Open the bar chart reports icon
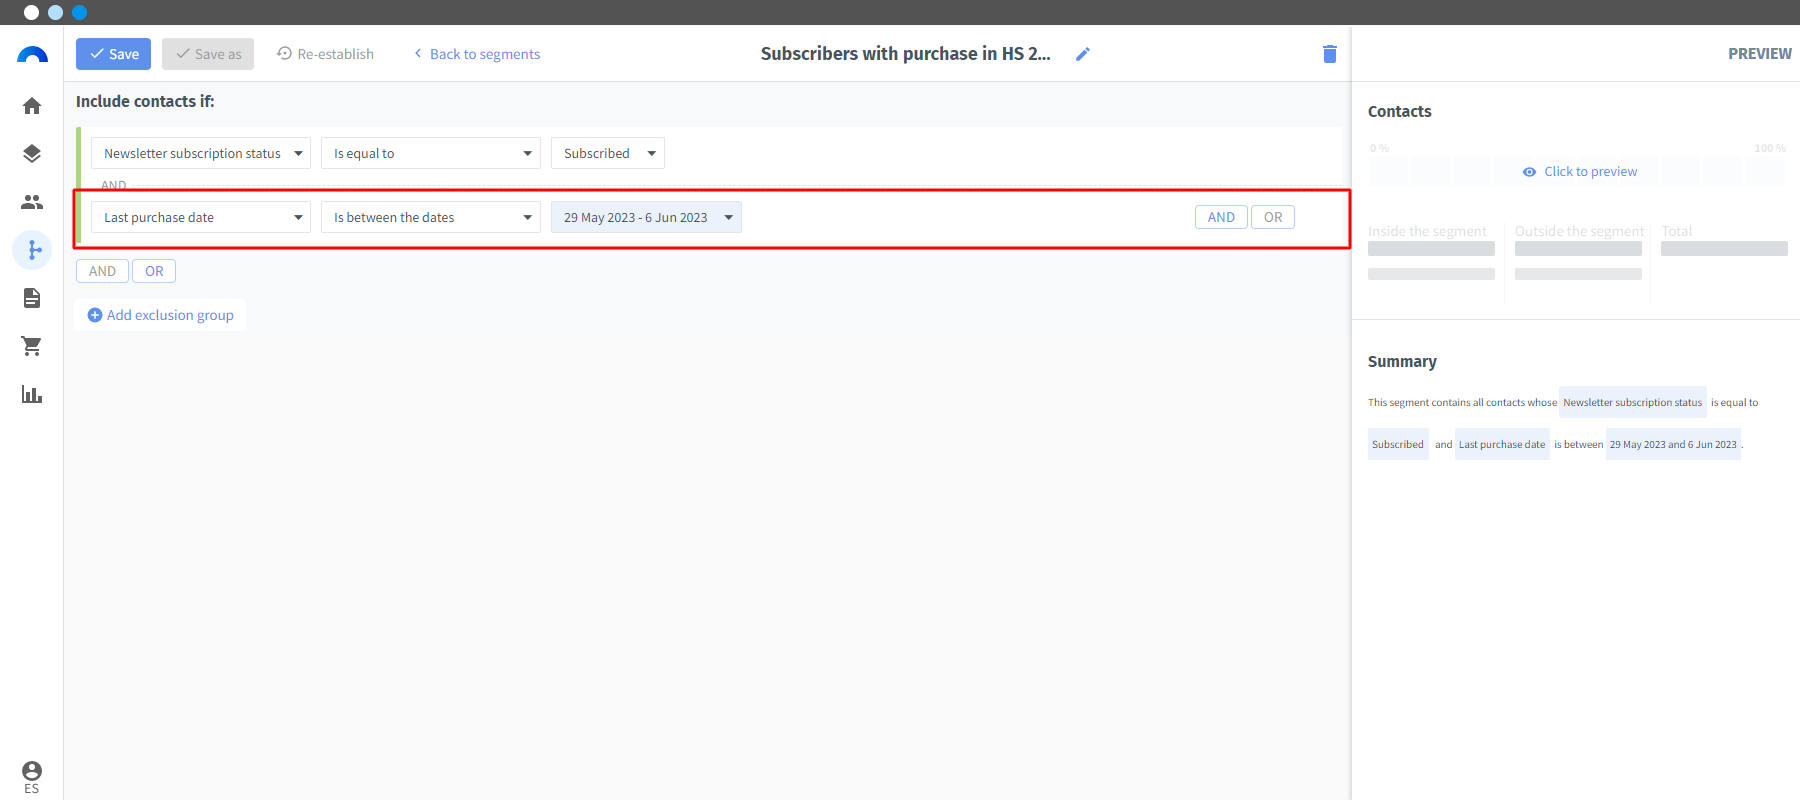The image size is (1800, 800). [x=32, y=394]
